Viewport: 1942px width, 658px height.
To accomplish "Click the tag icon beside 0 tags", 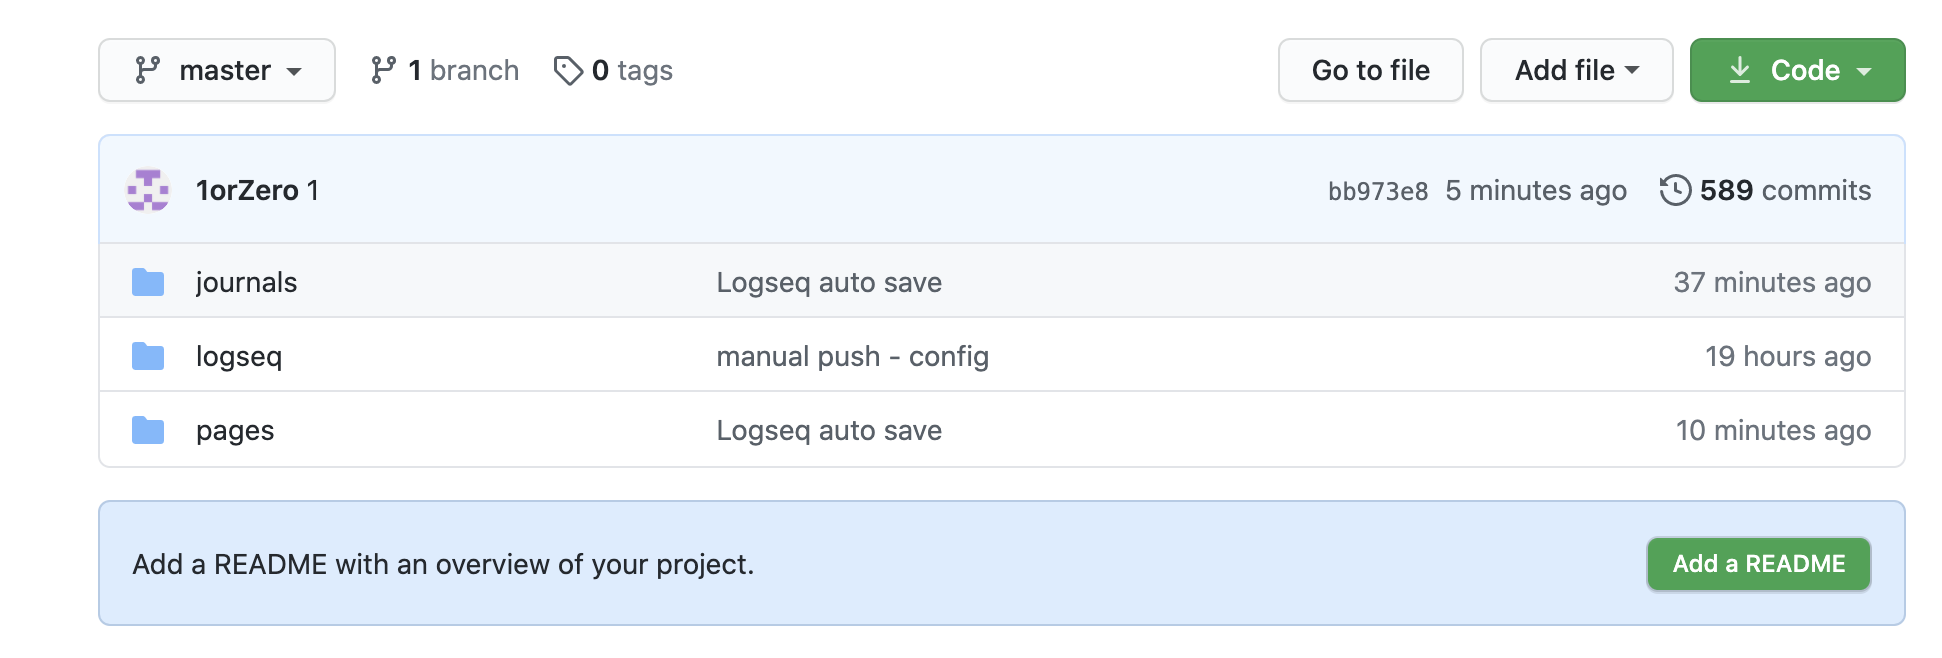I will [568, 70].
